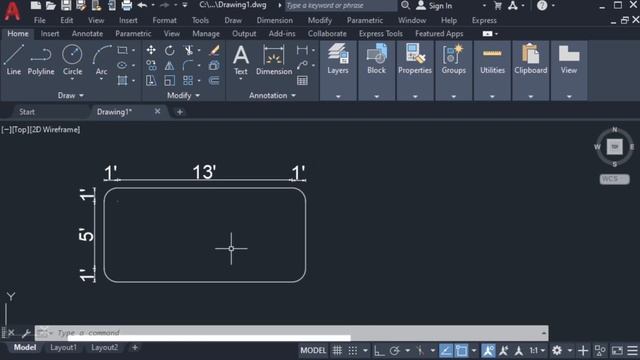Add a new drawing tab
Screen dimensions: 640x360
(x=180, y=112)
